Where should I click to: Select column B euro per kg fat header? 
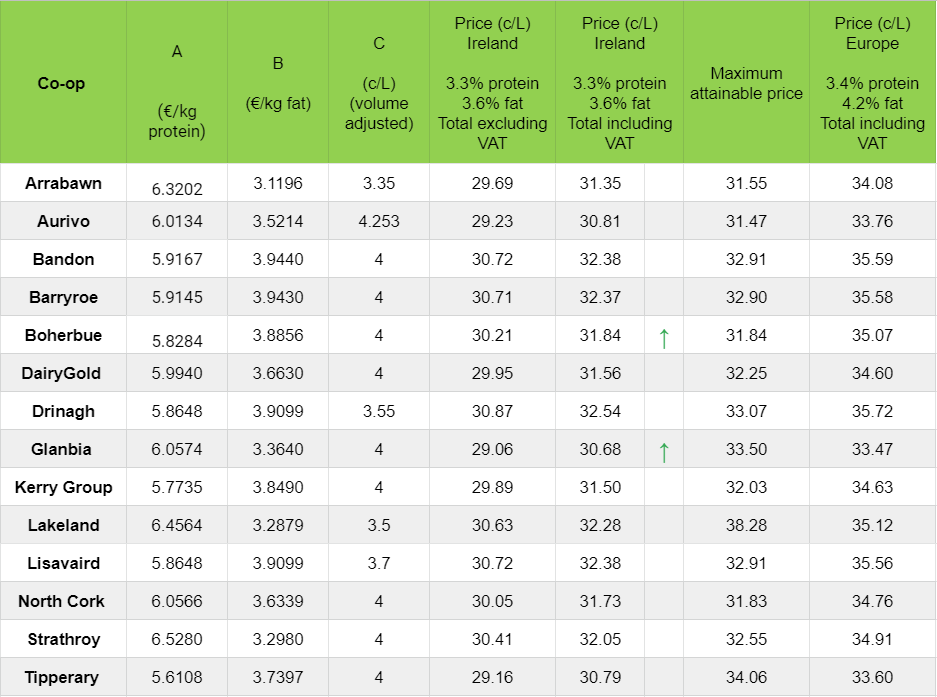click(278, 83)
